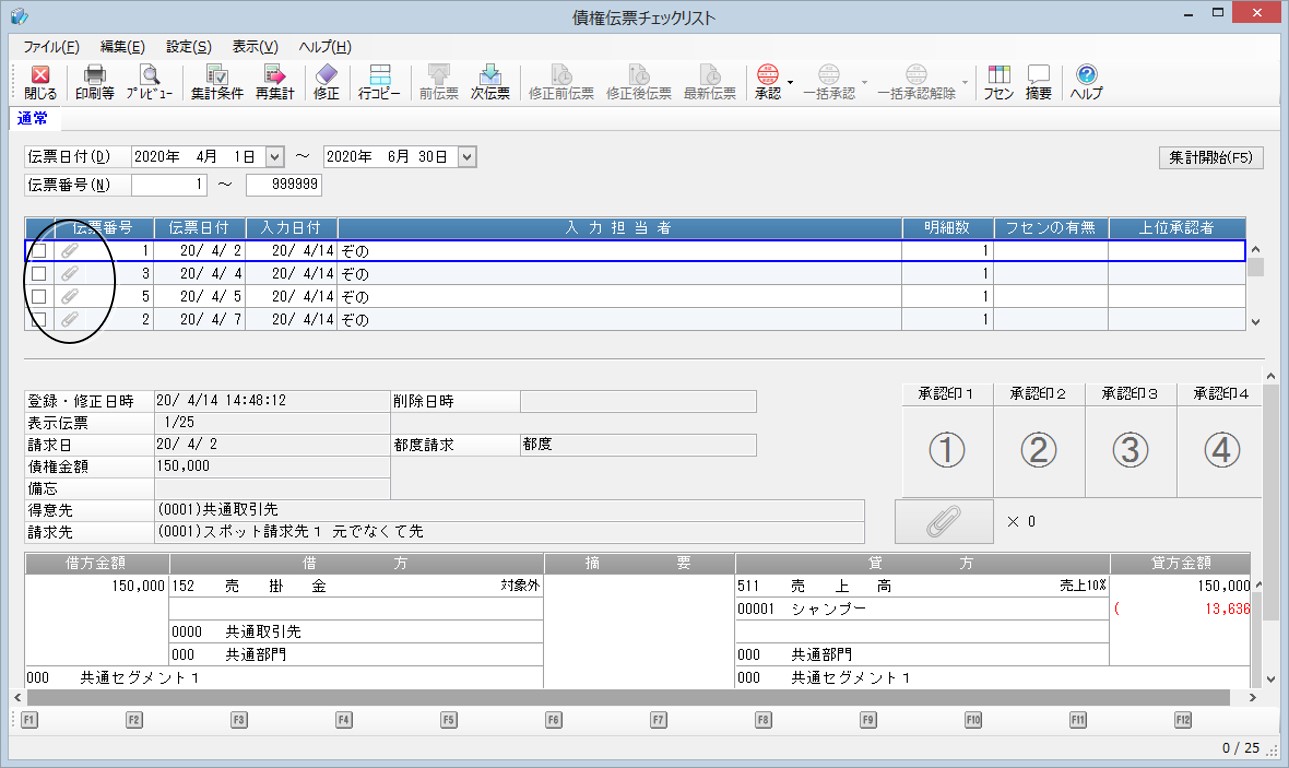Open 印刷等 print options

click(95, 83)
